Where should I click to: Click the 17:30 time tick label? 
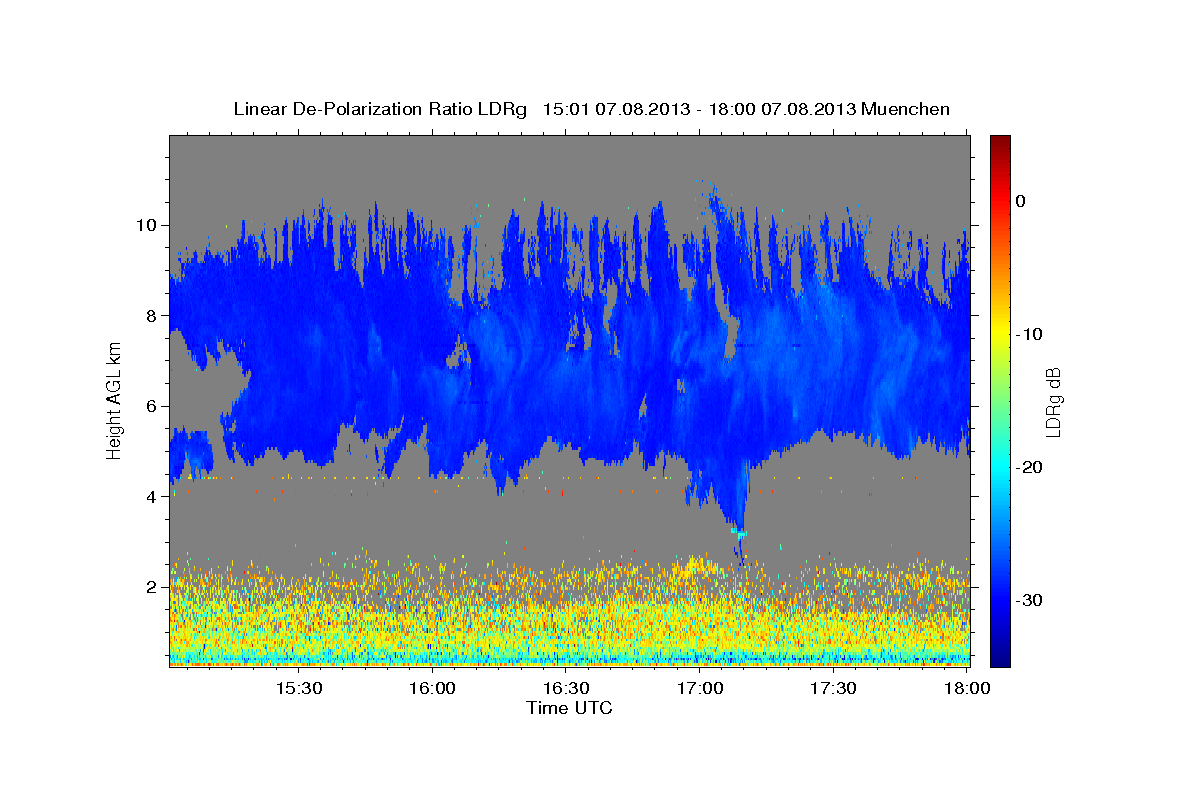click(833, 689)
